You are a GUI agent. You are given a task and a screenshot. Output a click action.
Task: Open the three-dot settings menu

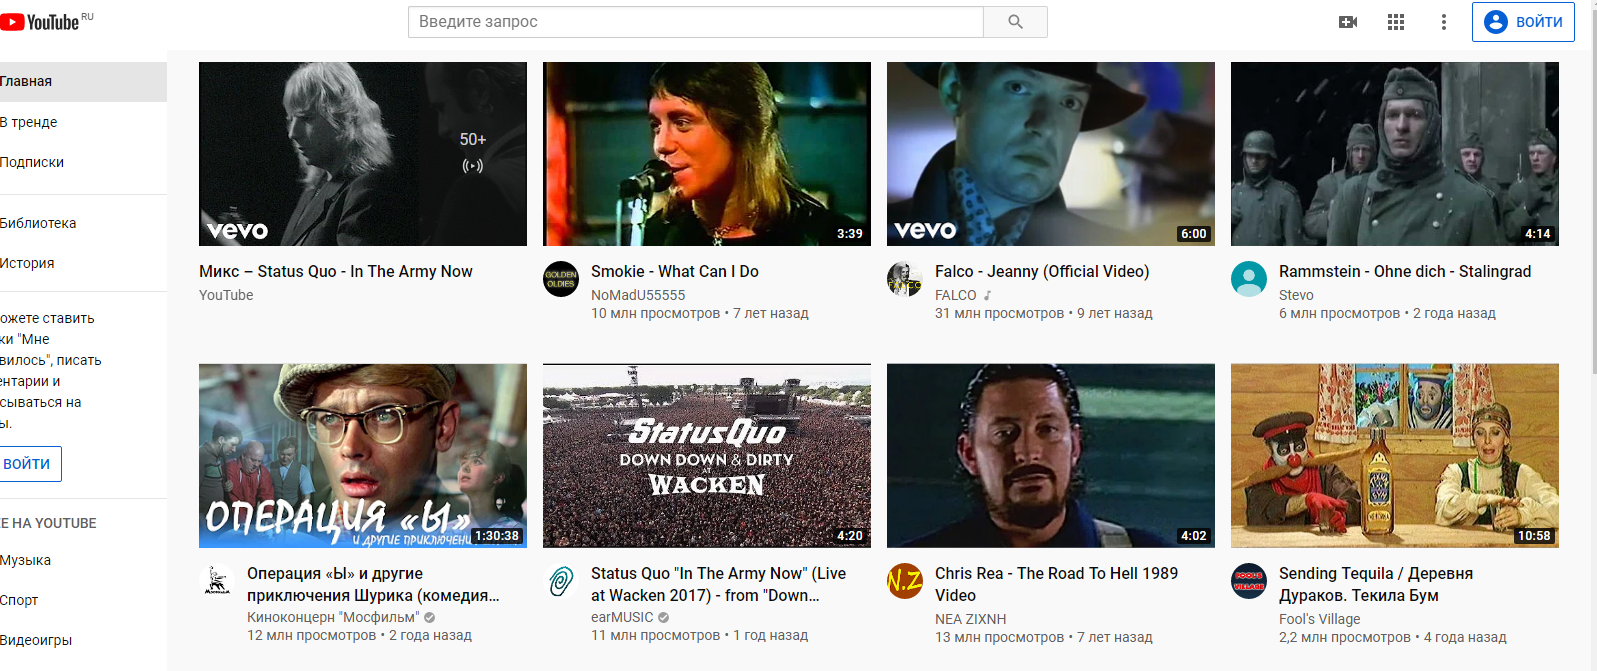pyautogui.click(x=1443, y=22)
